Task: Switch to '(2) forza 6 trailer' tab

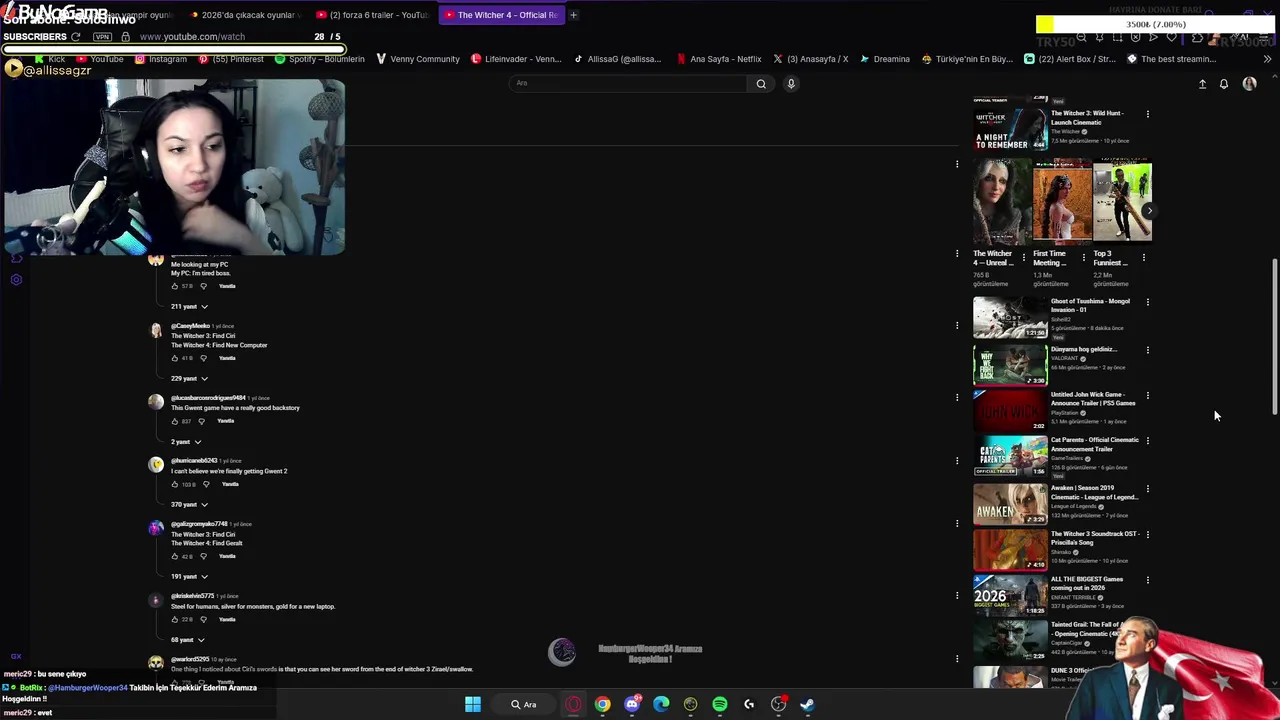Action: pos(372,15)
